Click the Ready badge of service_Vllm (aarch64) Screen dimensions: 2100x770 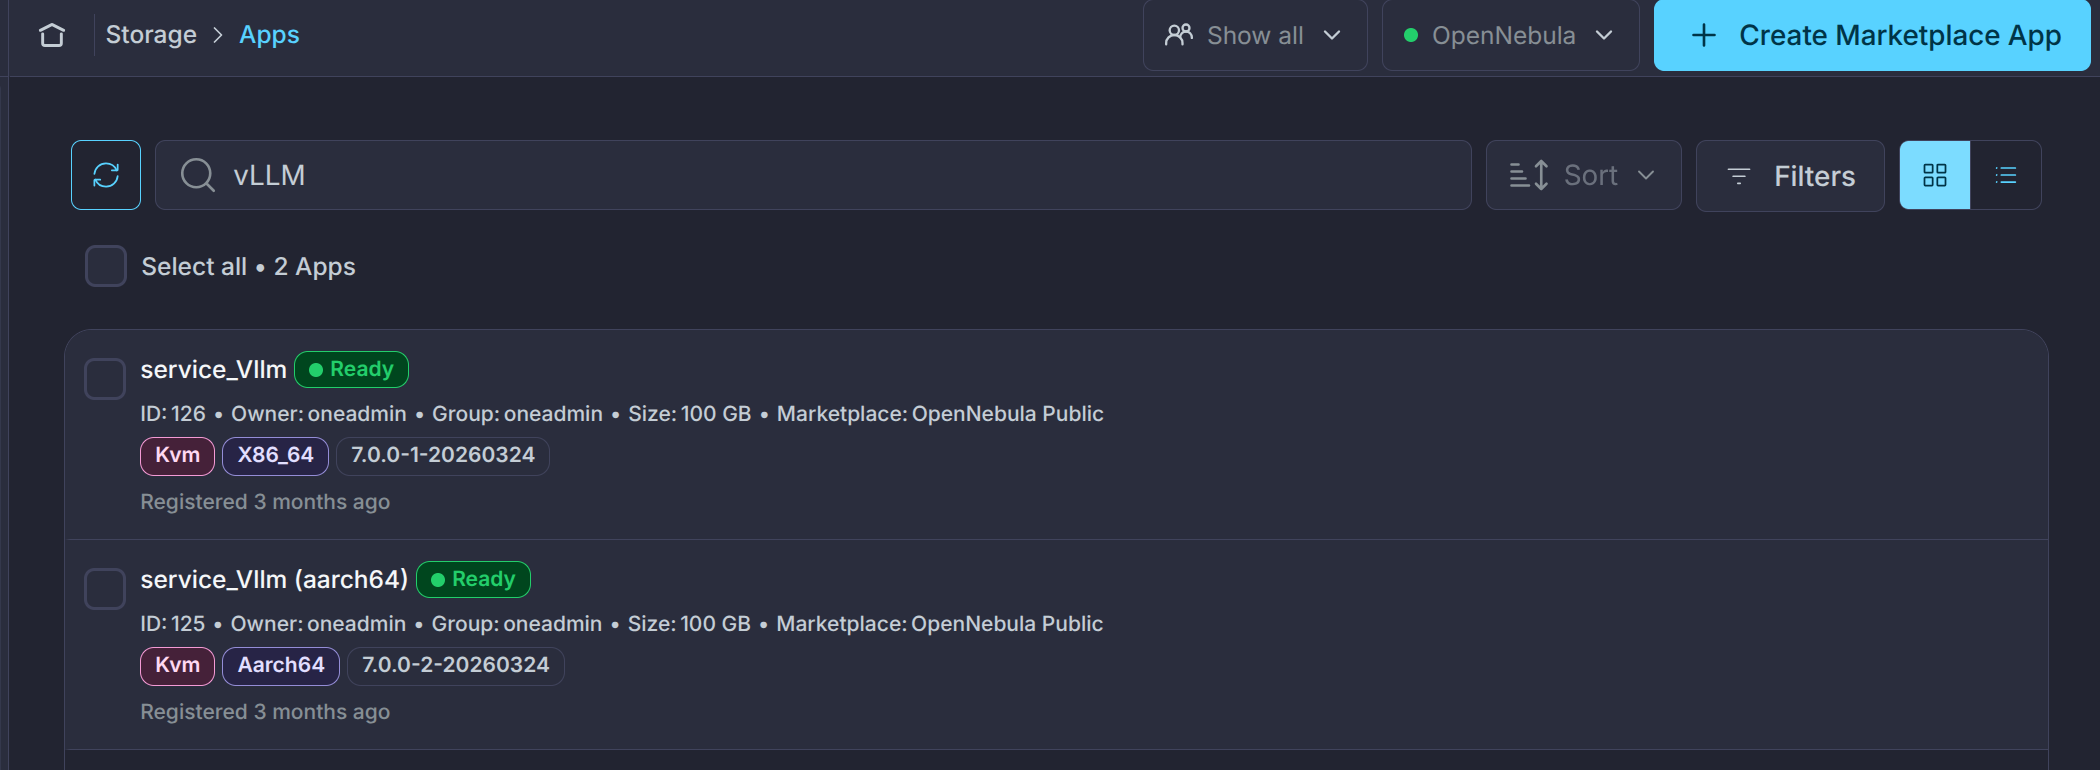tap(473, 579)
